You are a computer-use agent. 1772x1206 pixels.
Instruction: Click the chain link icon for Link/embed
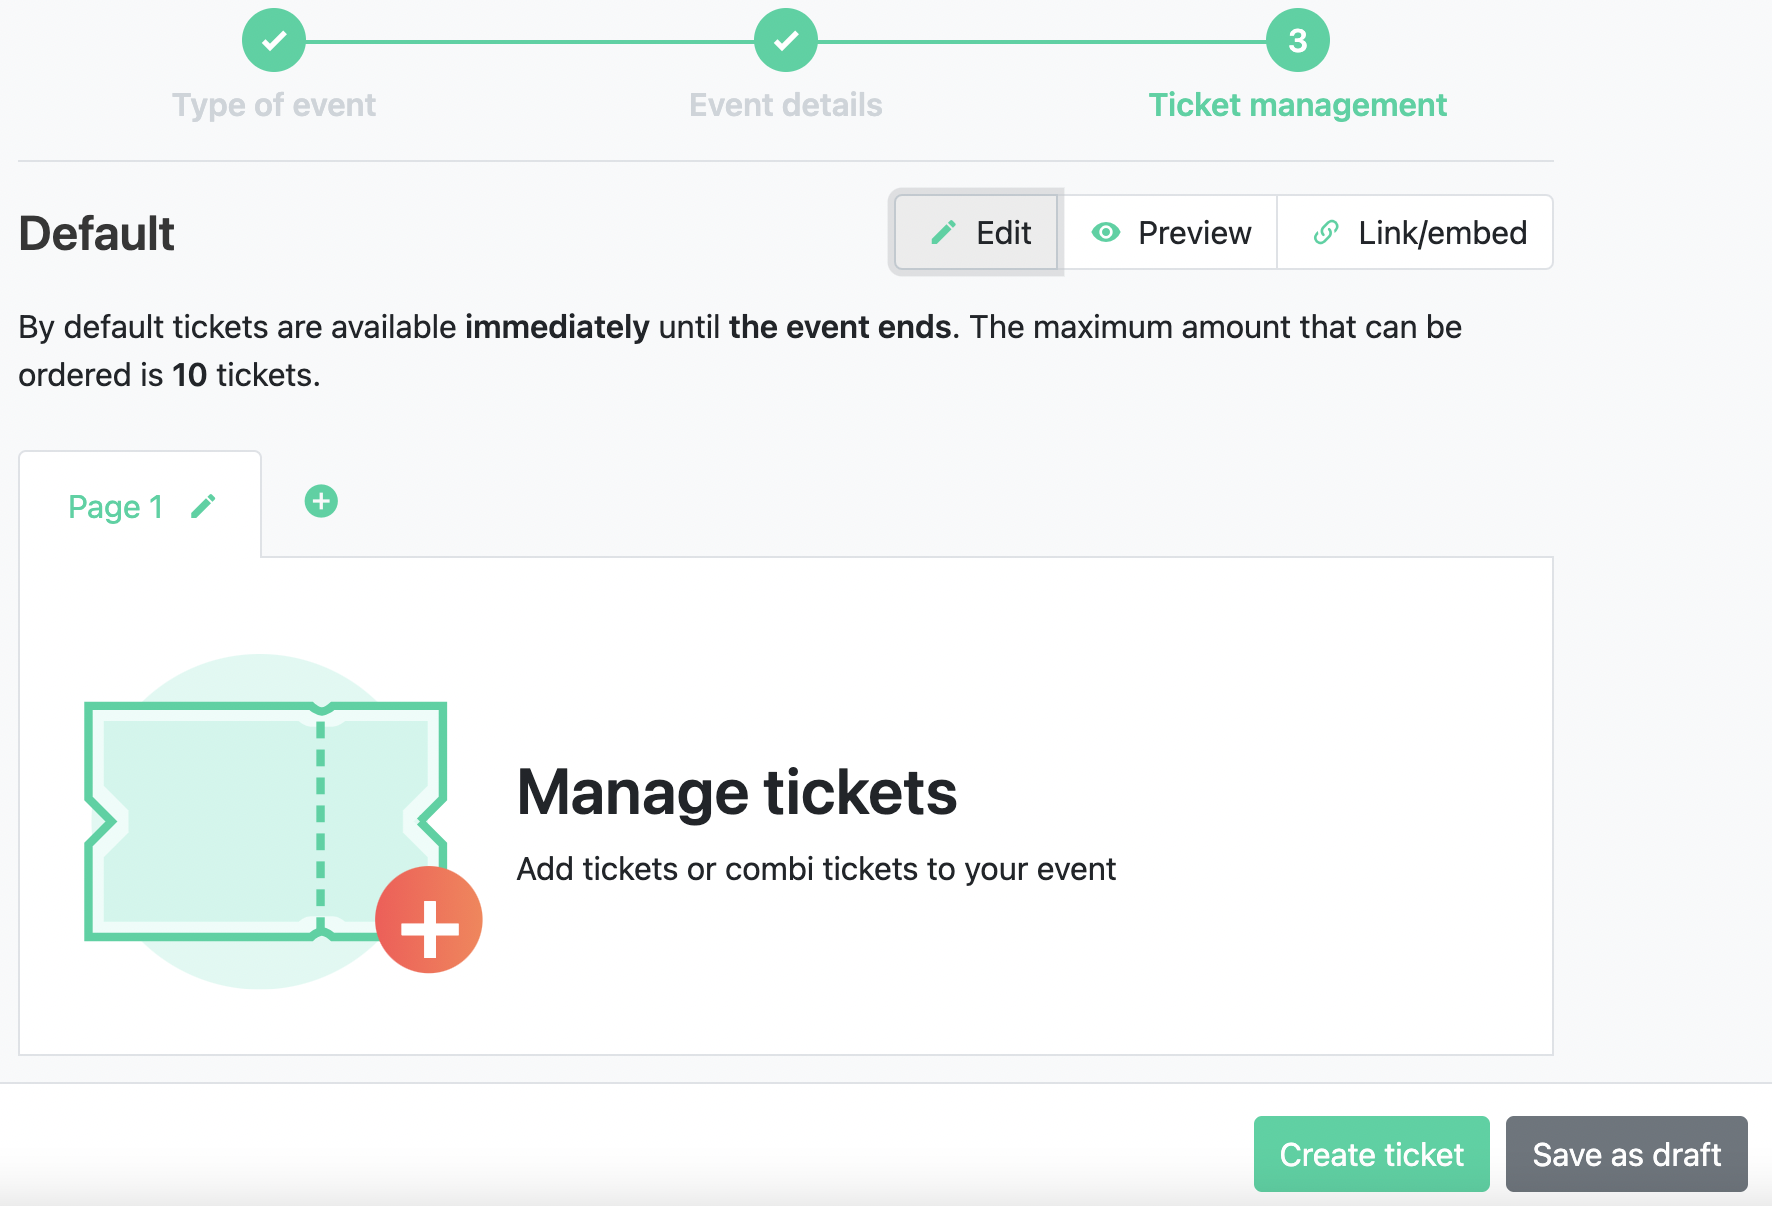pyautogui.click(x=1326, y=233)
